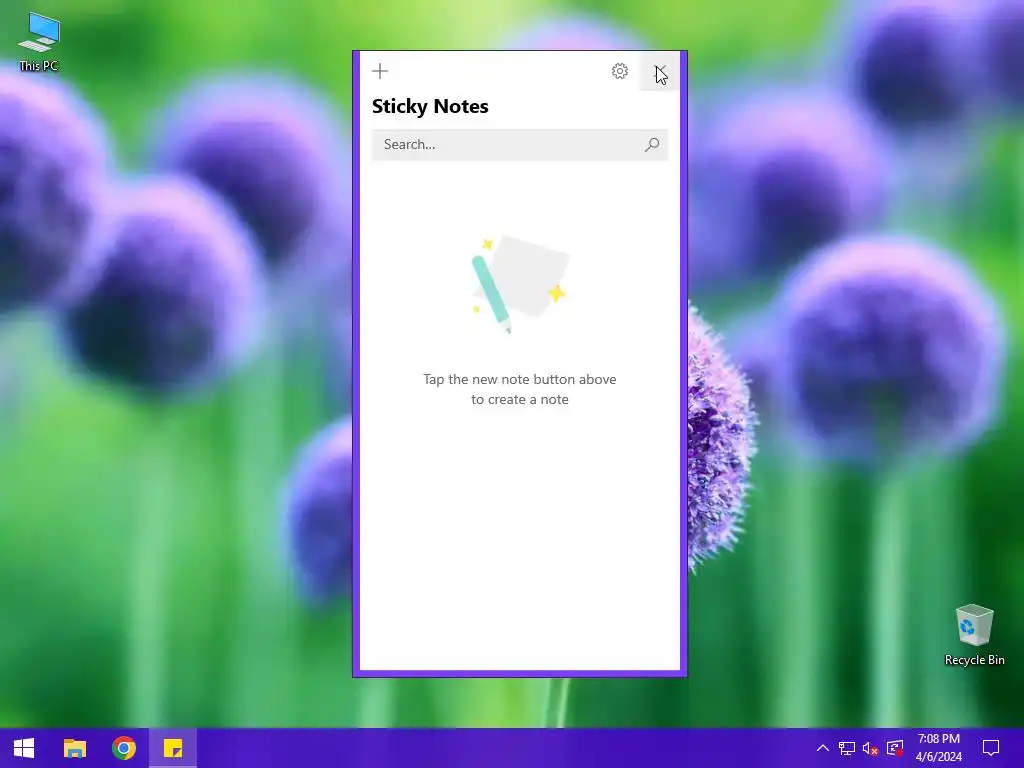The height and width of the screenshot is (768, 1024).
Task: Click 'Tap the new note button above' text
Action: coord(520,379)
